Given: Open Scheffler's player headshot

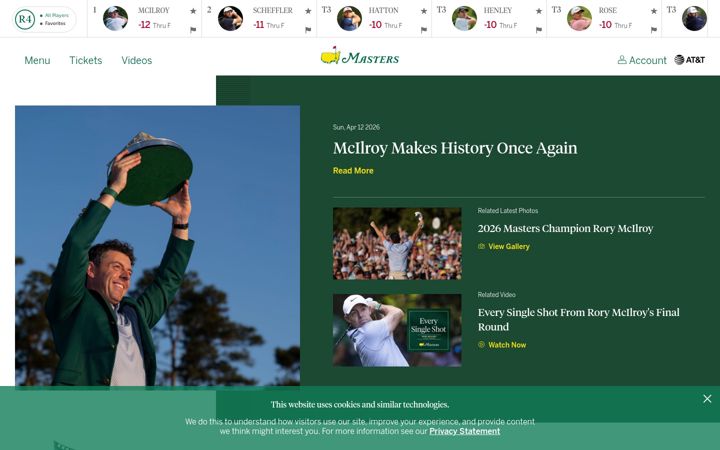Looking at the screenshot, I should (230, 18).
